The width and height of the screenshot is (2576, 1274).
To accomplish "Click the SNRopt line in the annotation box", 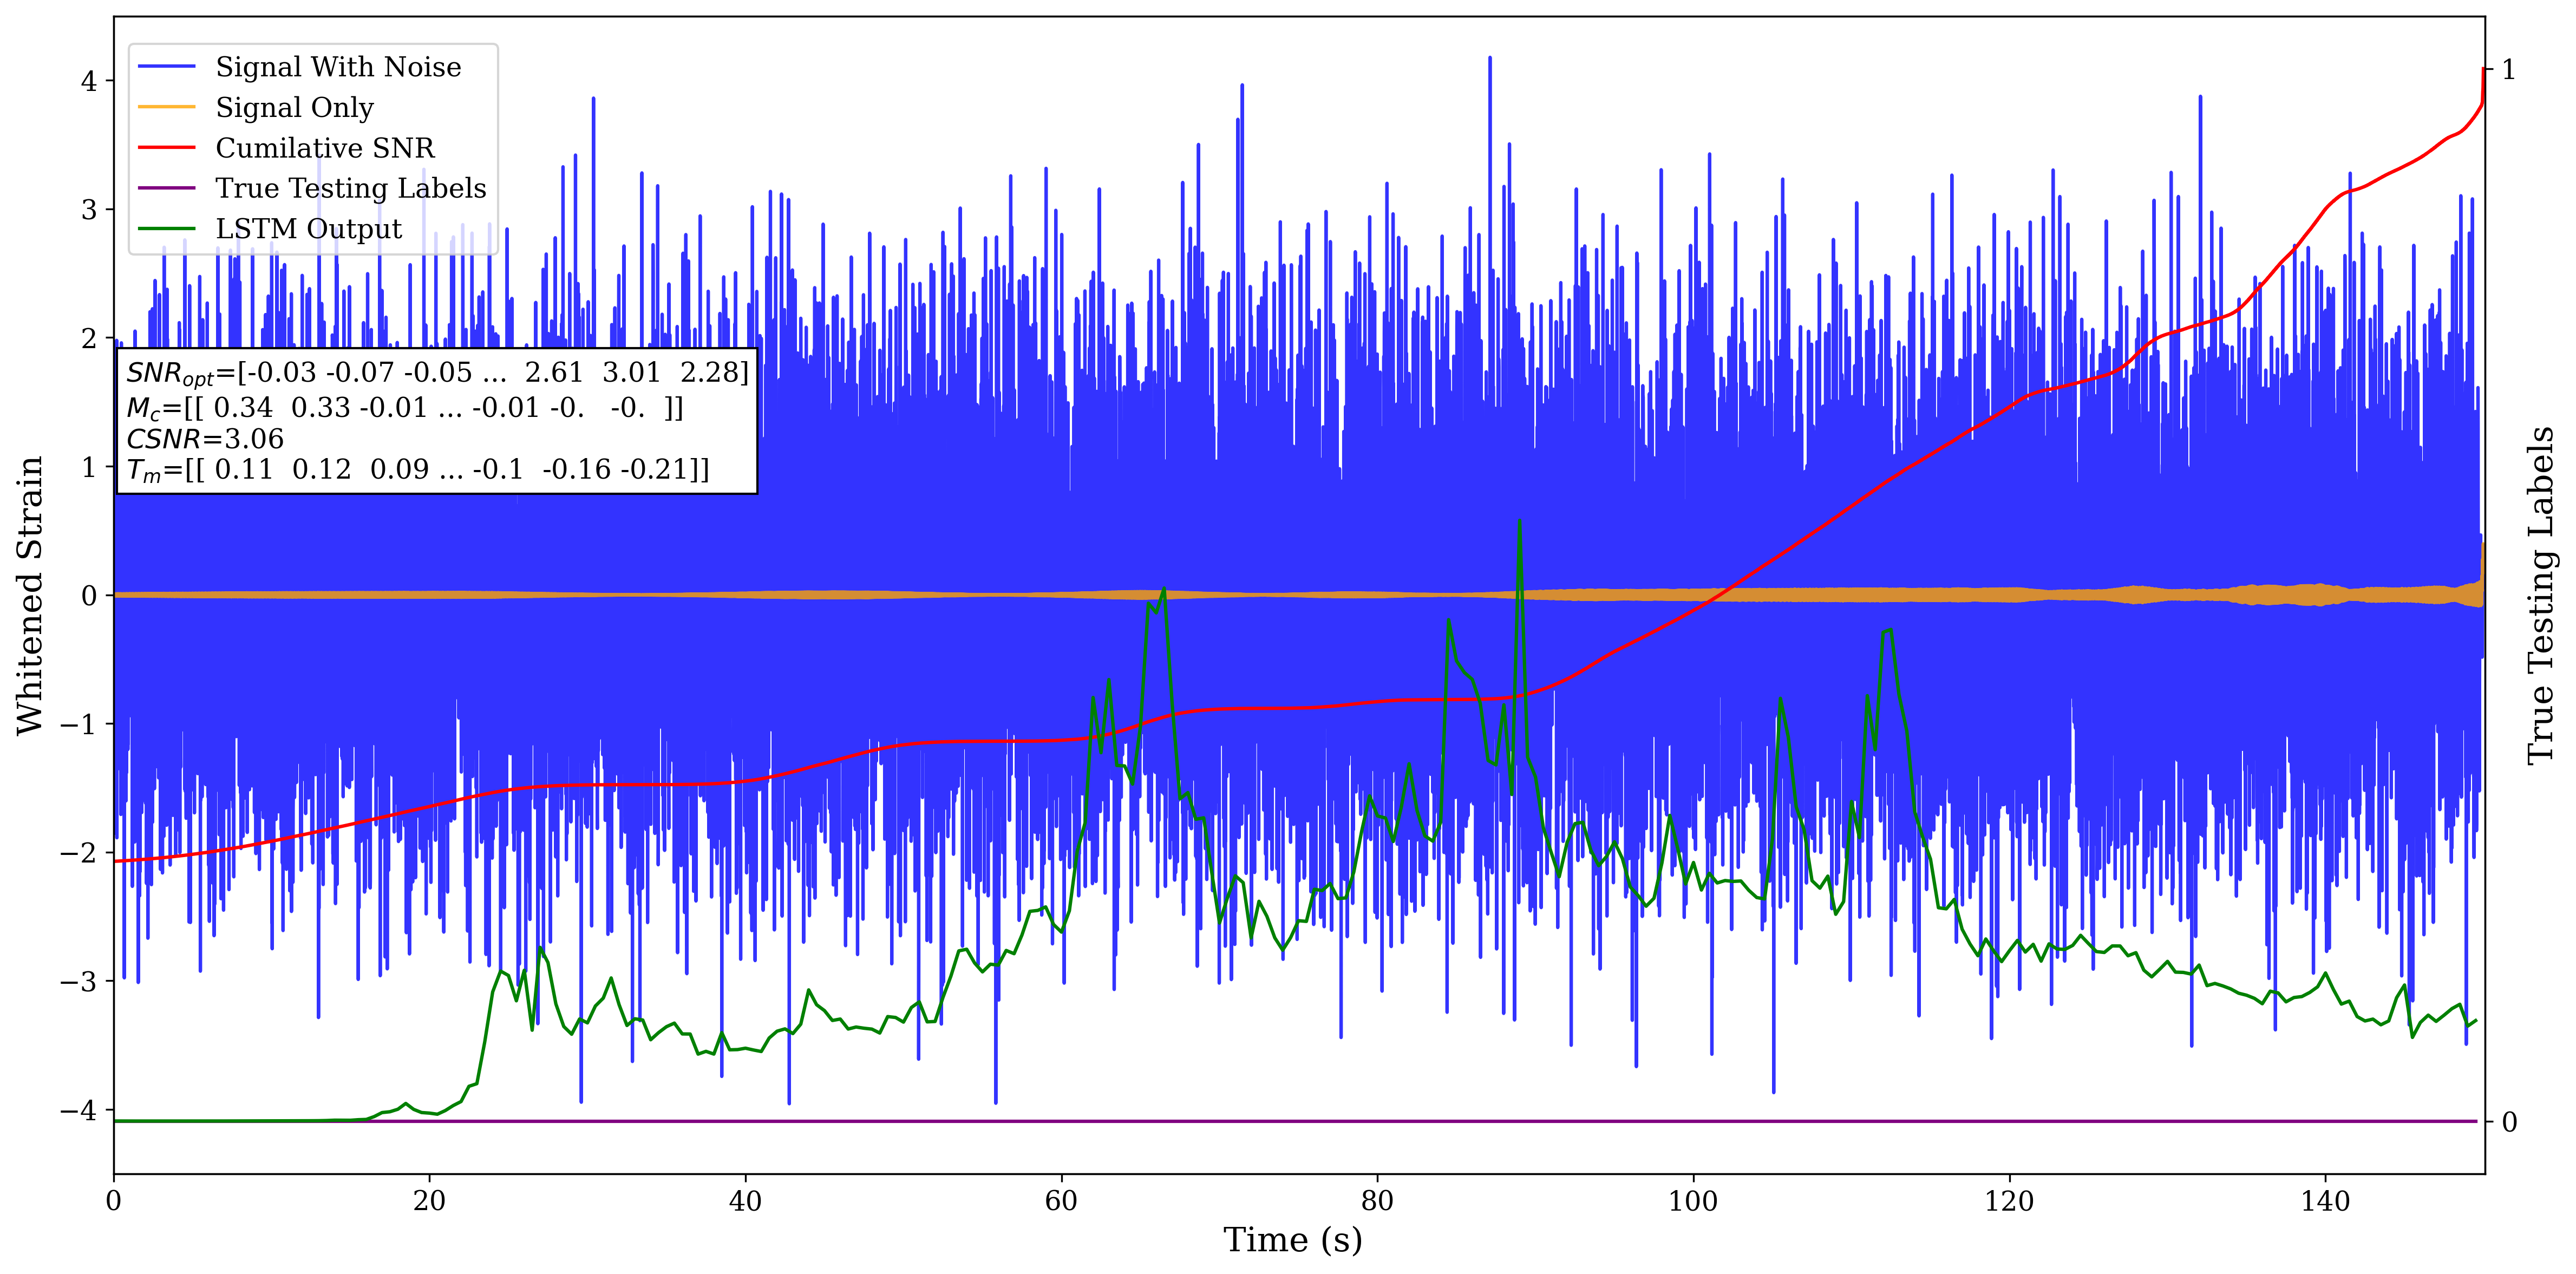I will 437,373.
